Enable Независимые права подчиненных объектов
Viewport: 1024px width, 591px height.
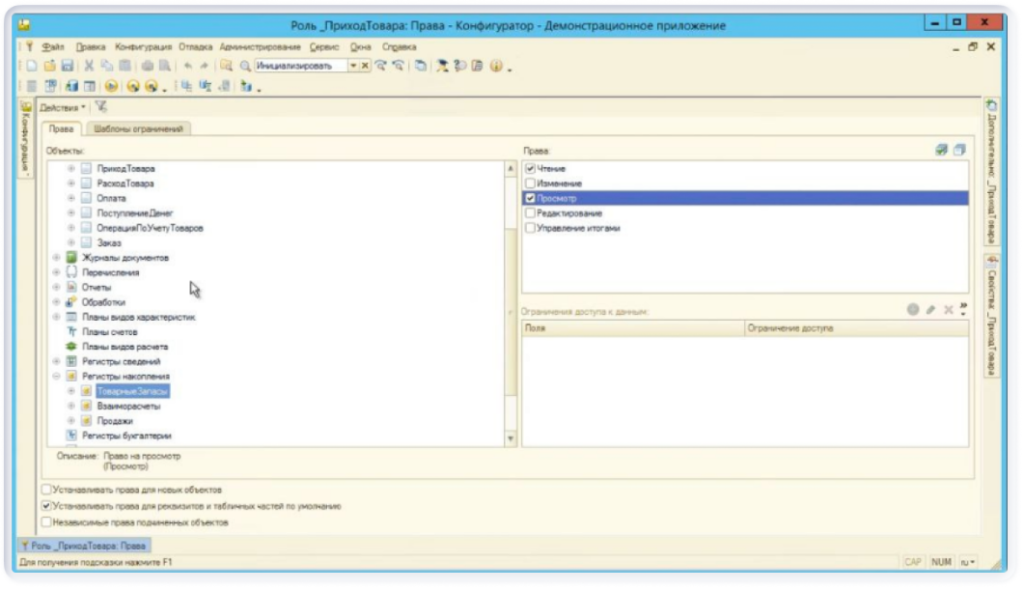47,522
